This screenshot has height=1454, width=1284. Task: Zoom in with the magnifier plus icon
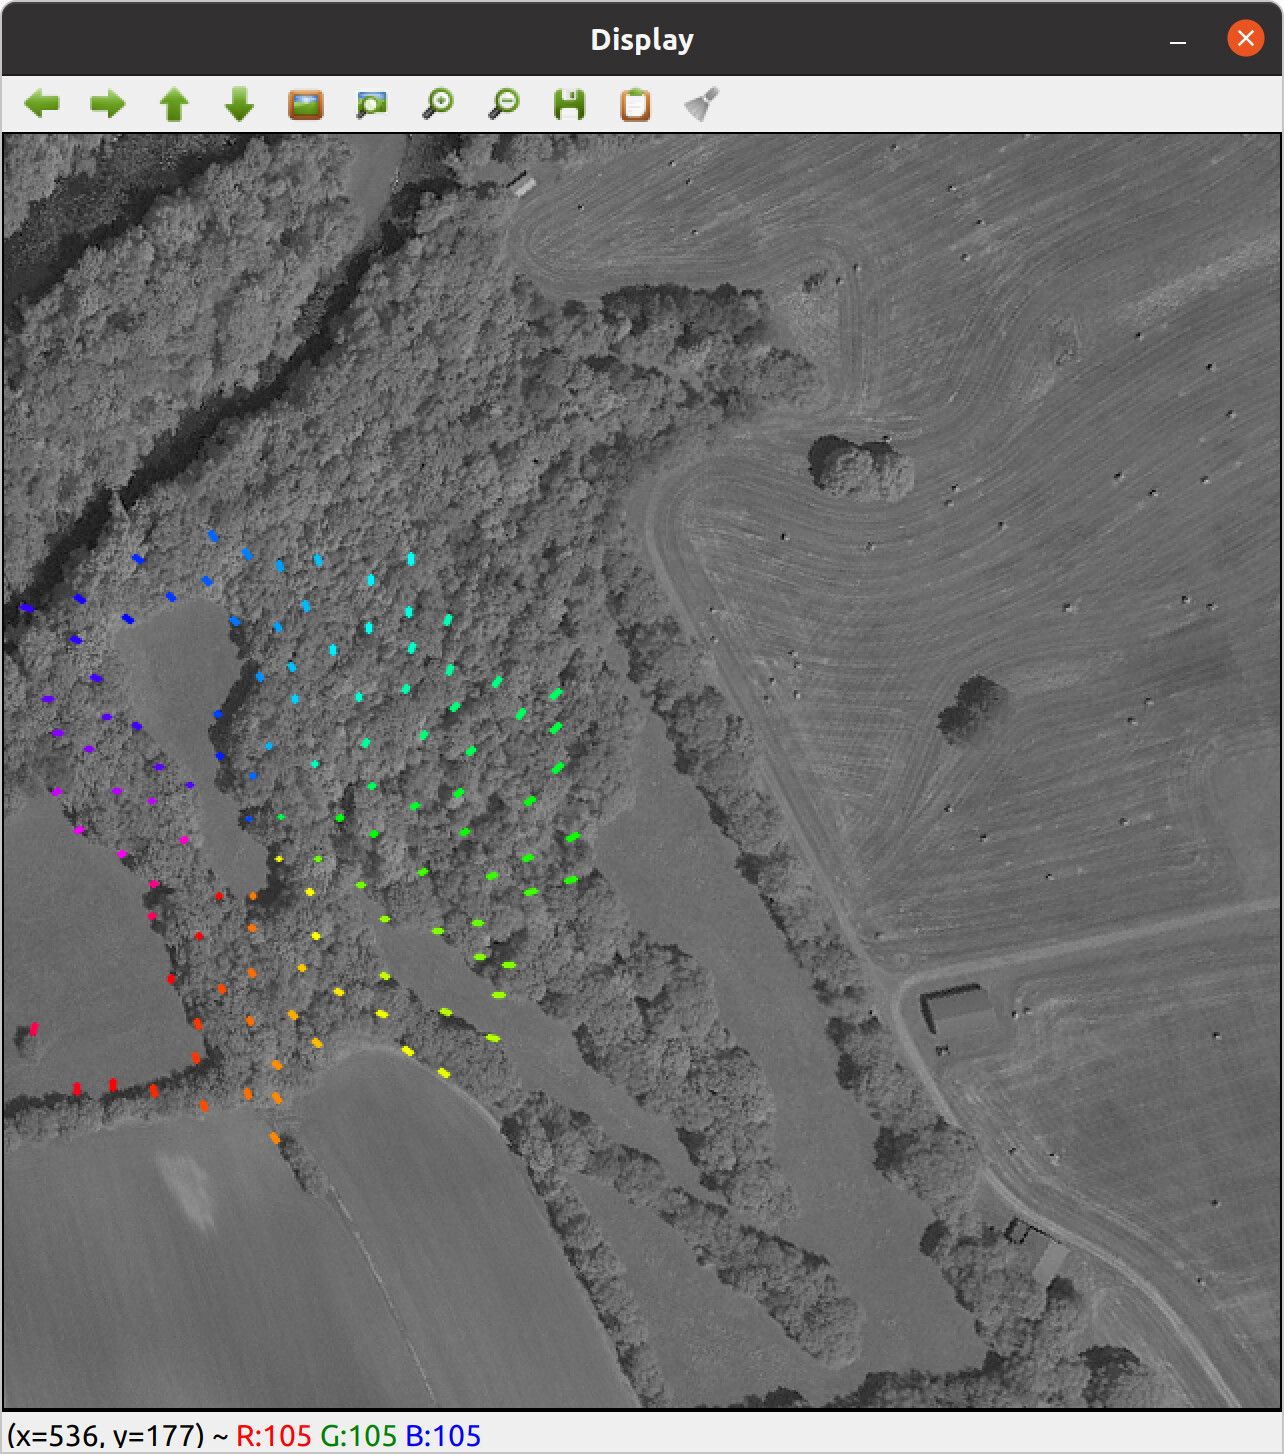click(x=438, y=104)
